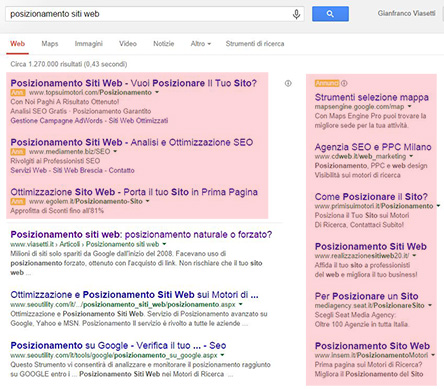Open the Notizie tab
This screenshot has width=444, height=389.
(164, 44)
